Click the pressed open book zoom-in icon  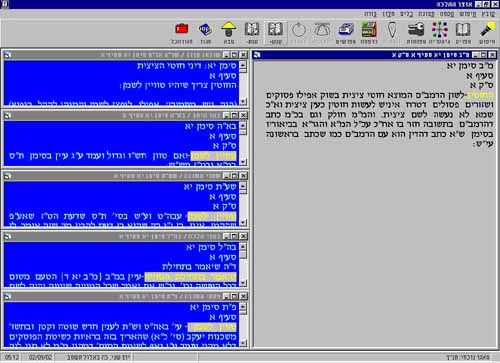[275, 30]
